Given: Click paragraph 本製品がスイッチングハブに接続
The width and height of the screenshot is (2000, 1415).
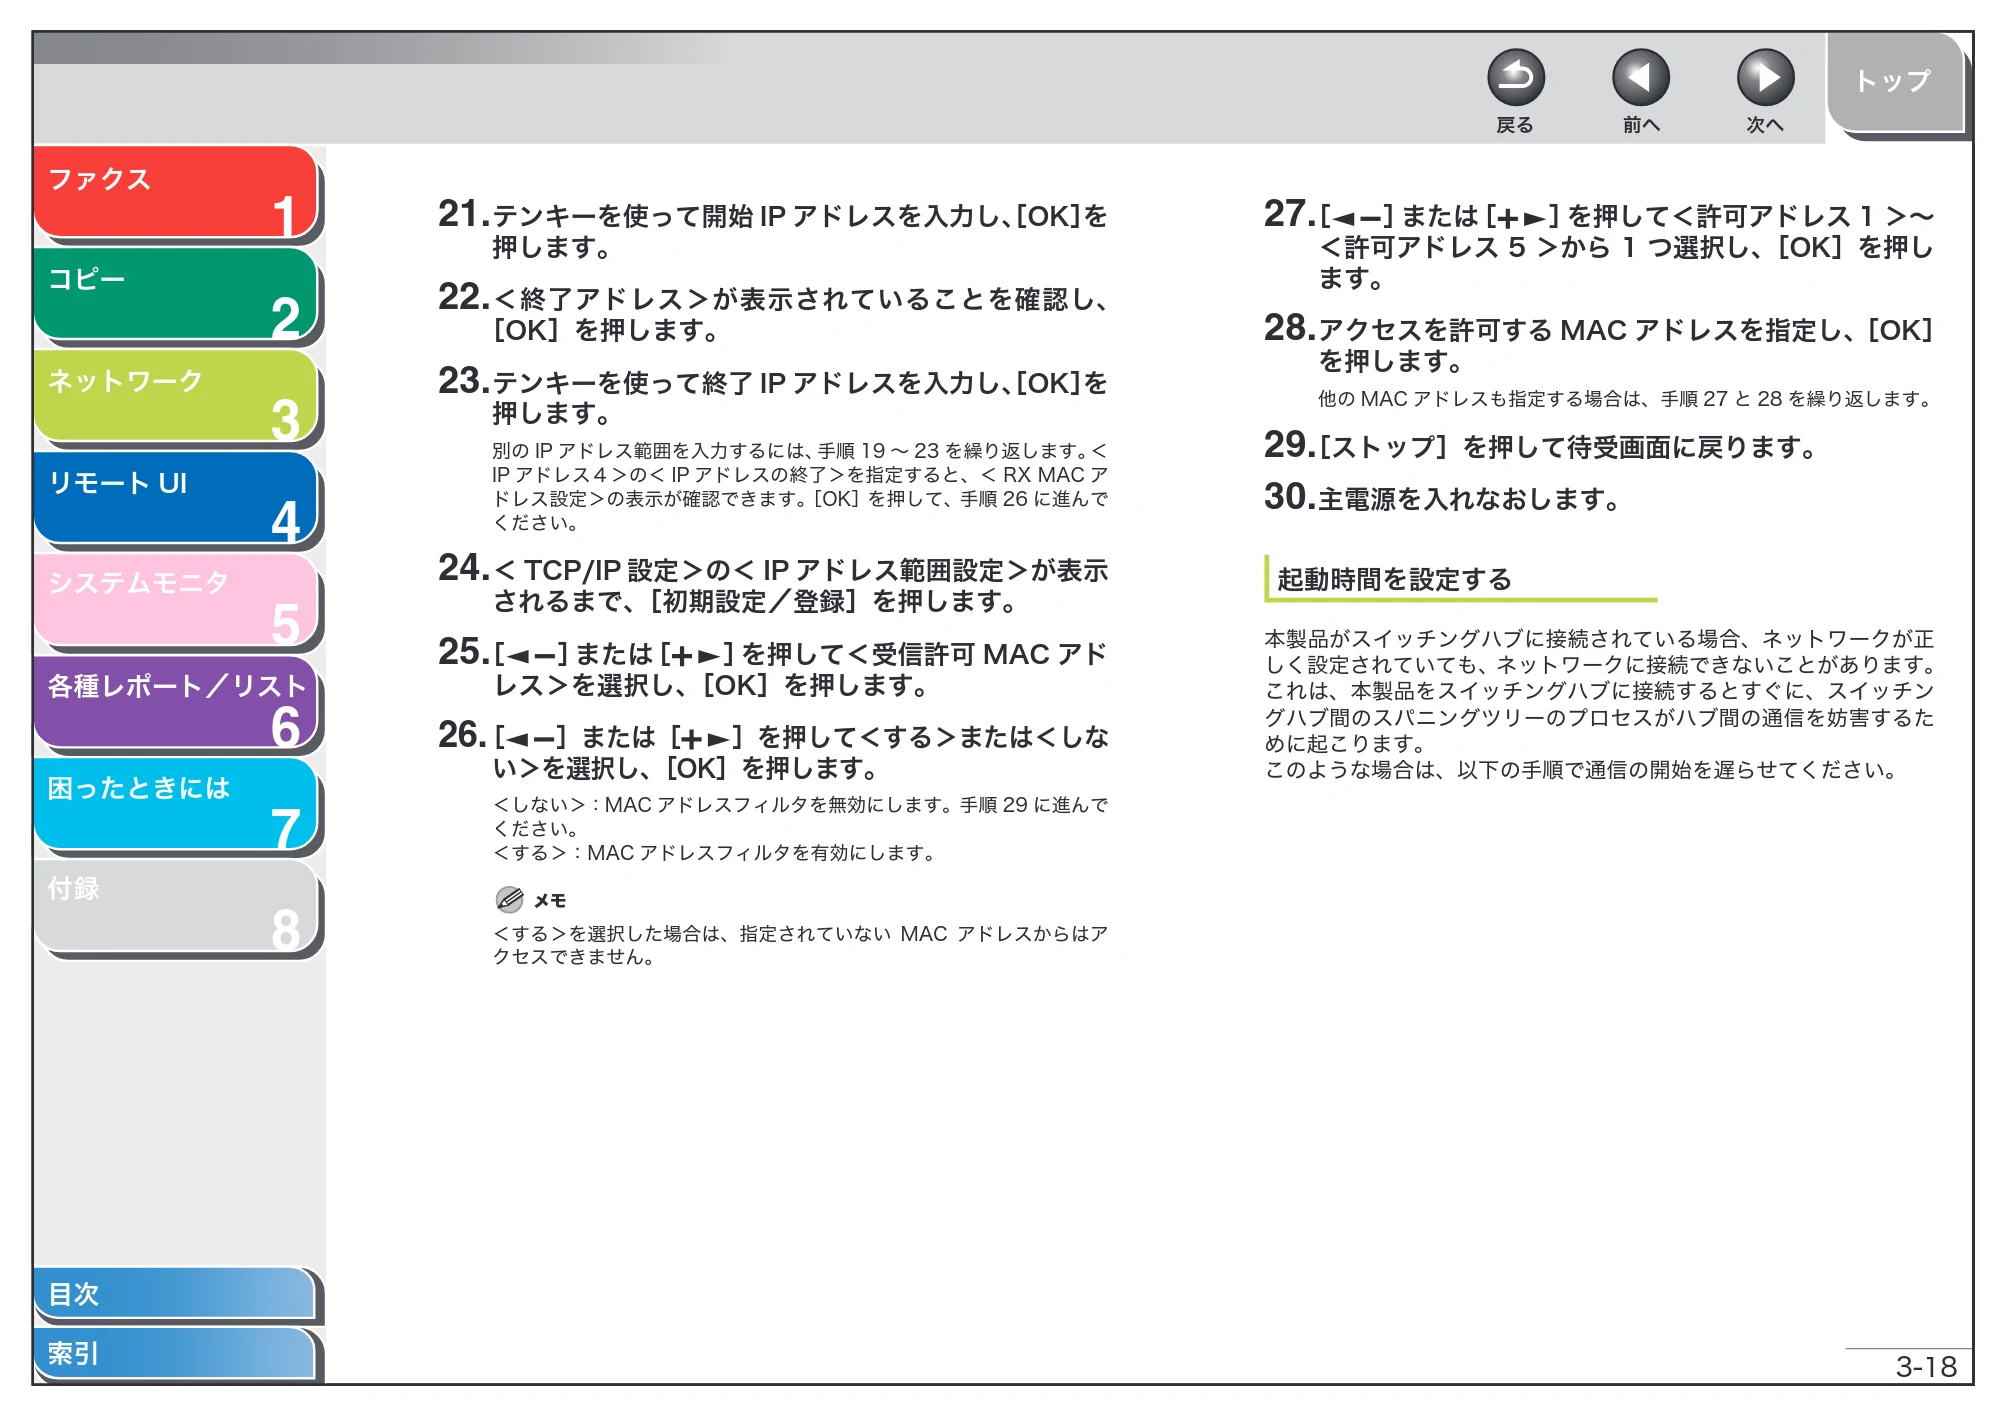Looking at the screenshot, I should [1599, 691].
